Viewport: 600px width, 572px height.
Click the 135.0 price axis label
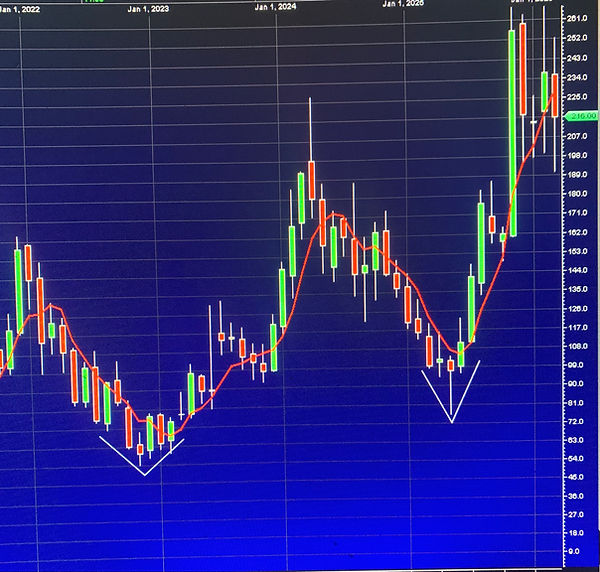click(579, 289)
